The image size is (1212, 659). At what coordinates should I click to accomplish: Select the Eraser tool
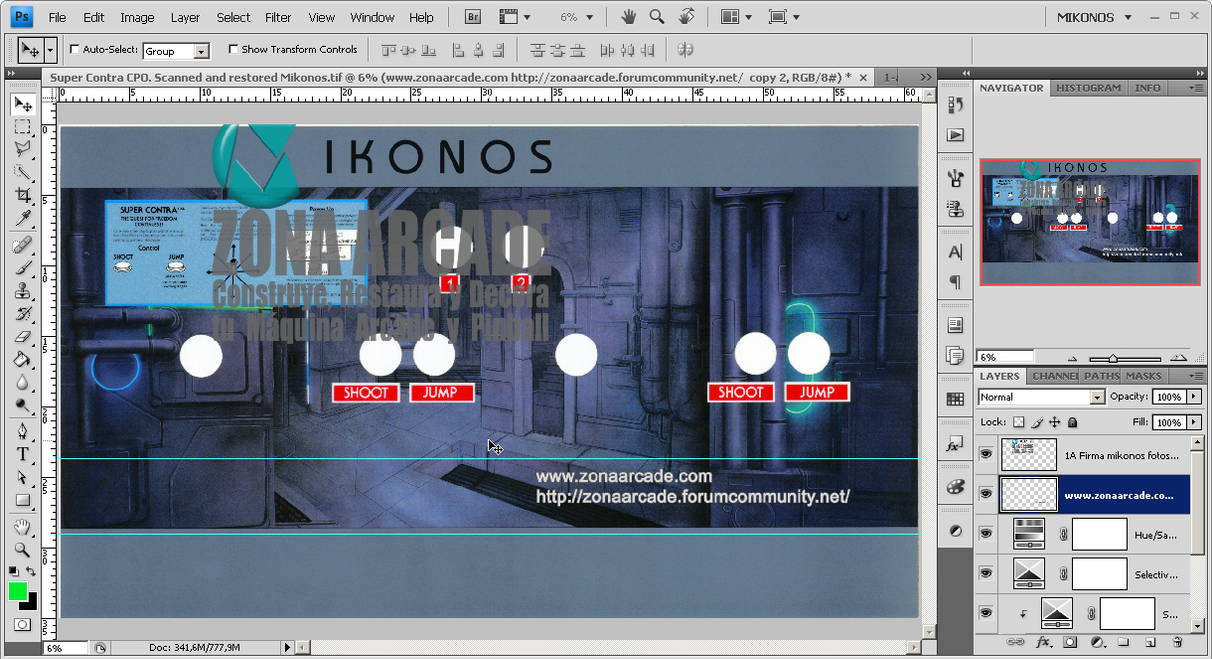coord(22,337)
